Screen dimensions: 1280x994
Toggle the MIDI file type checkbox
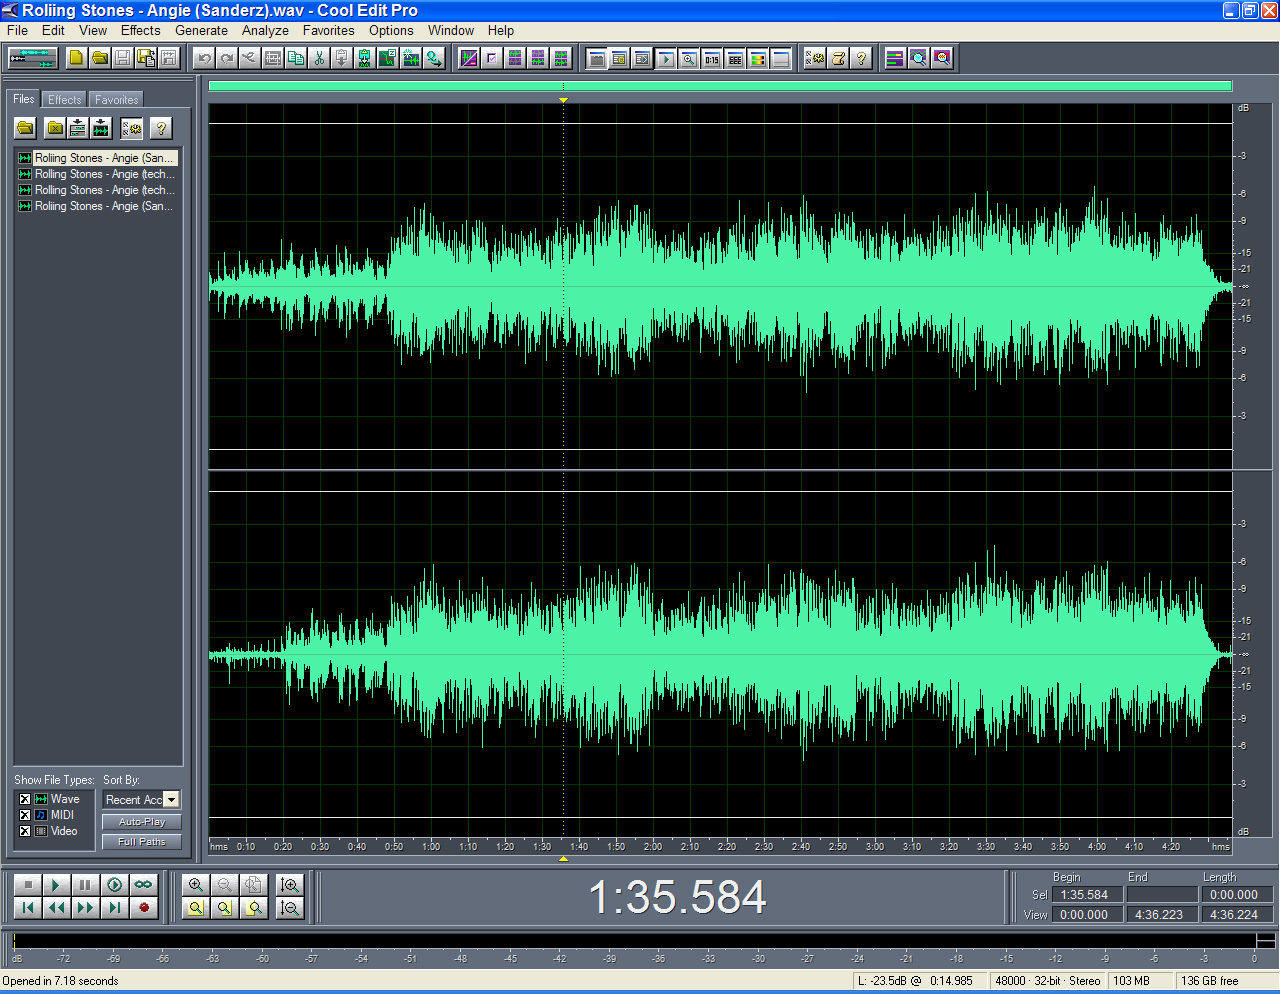coord(25,815)
